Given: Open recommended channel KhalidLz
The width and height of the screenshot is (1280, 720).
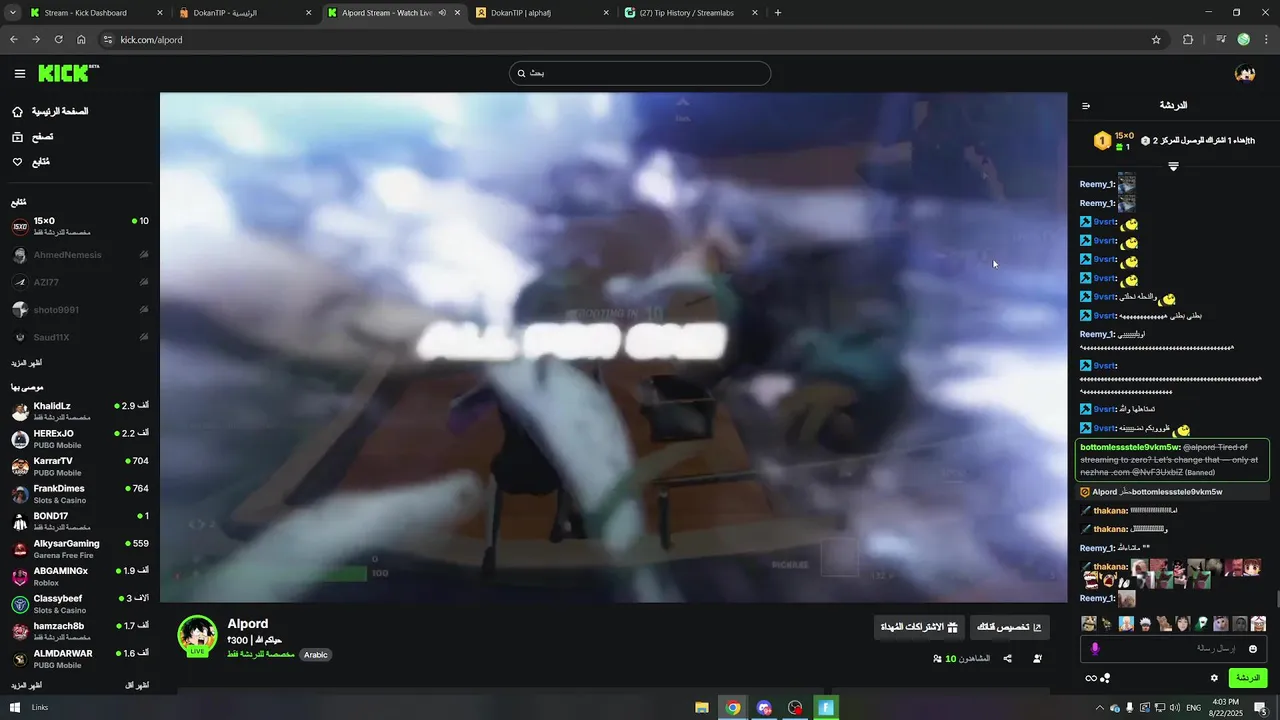Looking at the screenshot, I should (x=80, y=411).
